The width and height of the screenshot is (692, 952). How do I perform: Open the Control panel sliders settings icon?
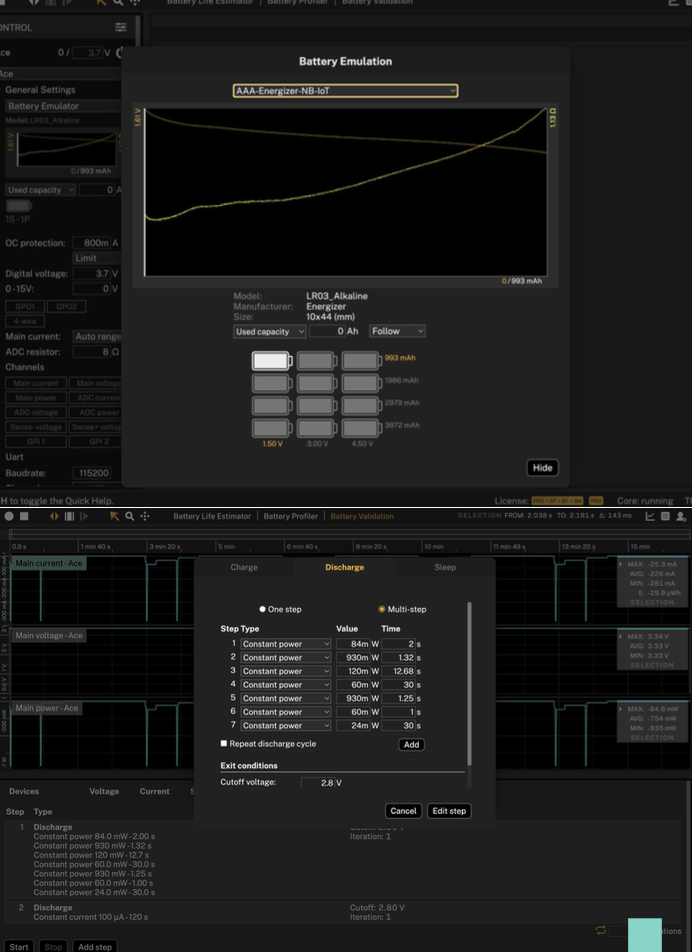coord(121,27)
